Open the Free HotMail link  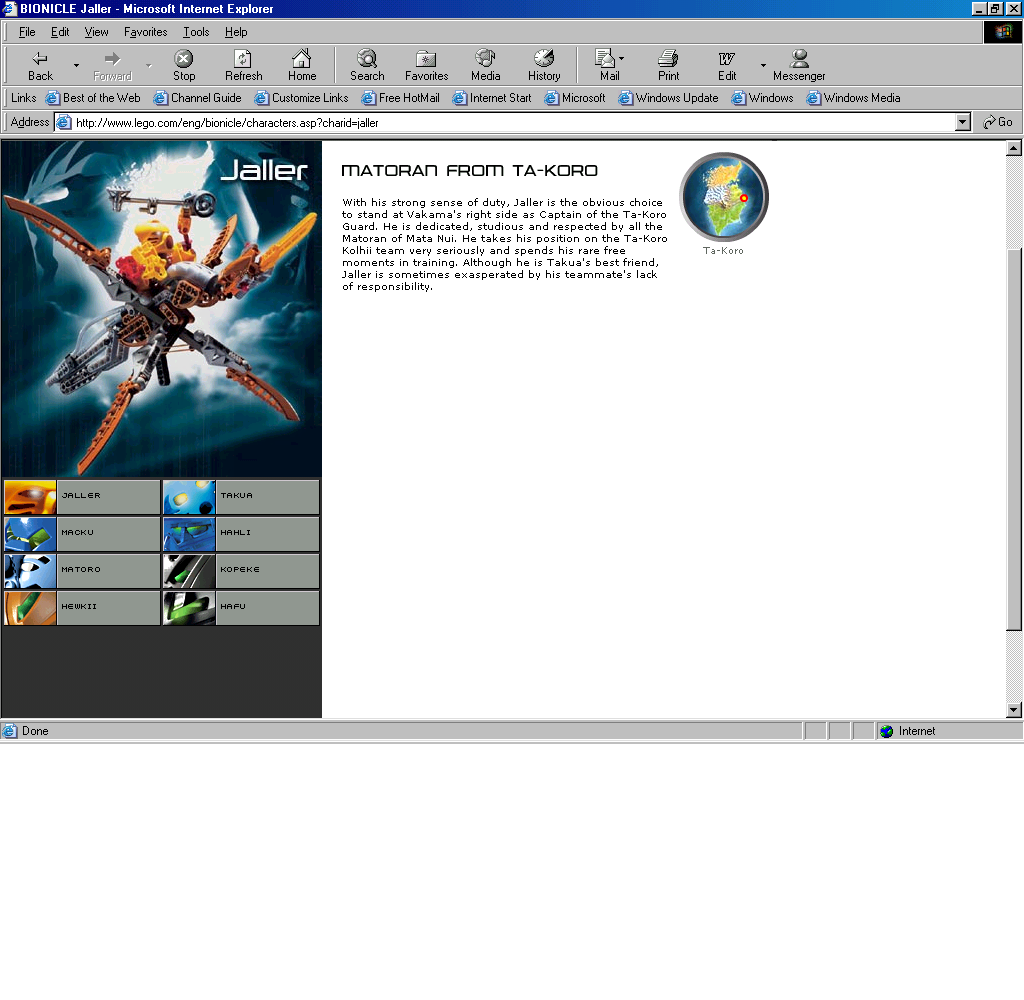coord(400,98)
